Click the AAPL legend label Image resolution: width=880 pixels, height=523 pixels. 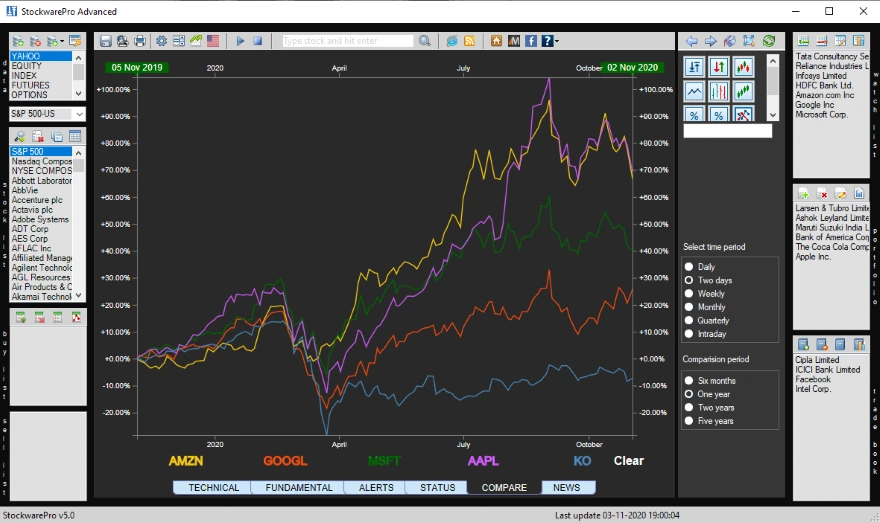coord(484,461)
